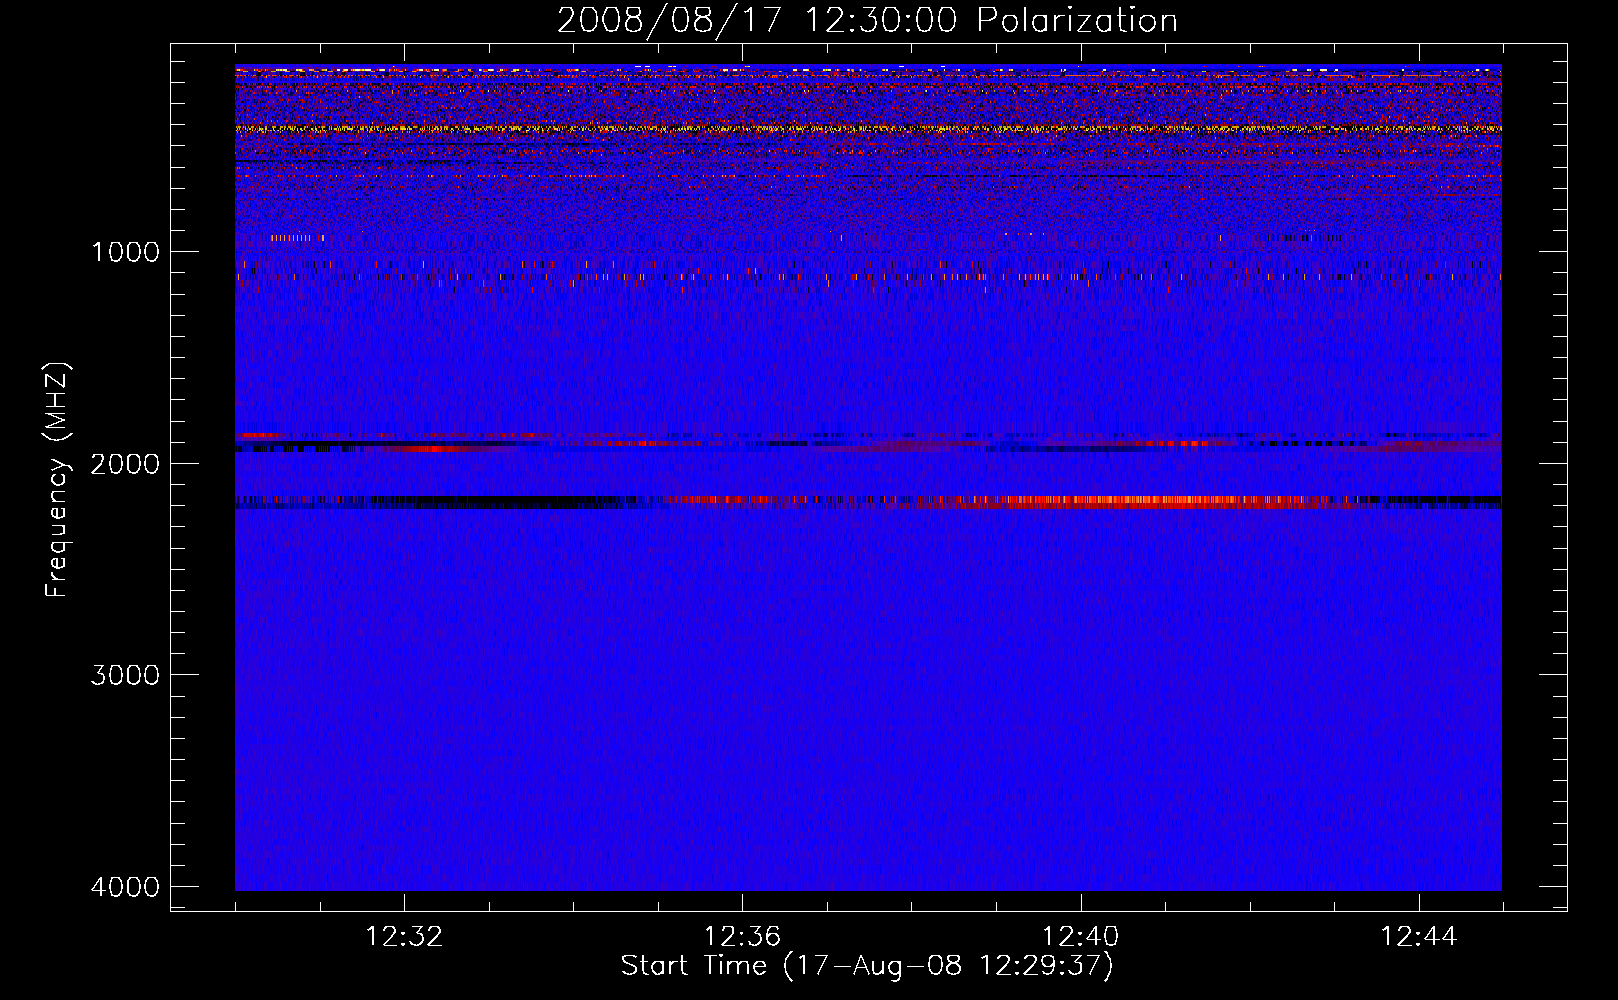This screenshot has height=1000, width=1618.
Task: Click the 12:40 time tick label
Action: 1080,937
